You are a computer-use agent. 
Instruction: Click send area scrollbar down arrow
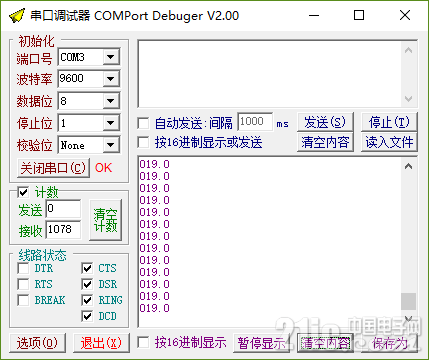click(x=409, y=99)
